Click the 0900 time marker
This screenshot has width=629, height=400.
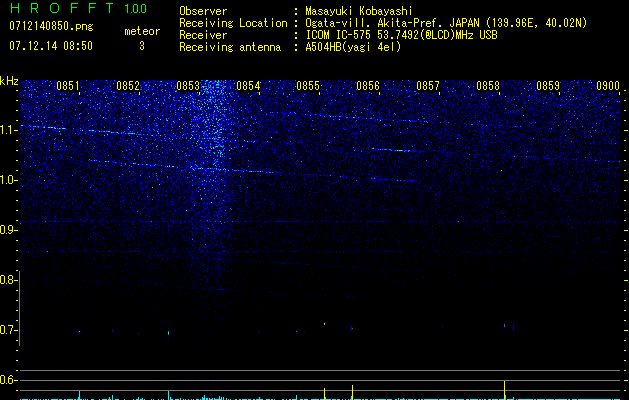pos(608,86)
